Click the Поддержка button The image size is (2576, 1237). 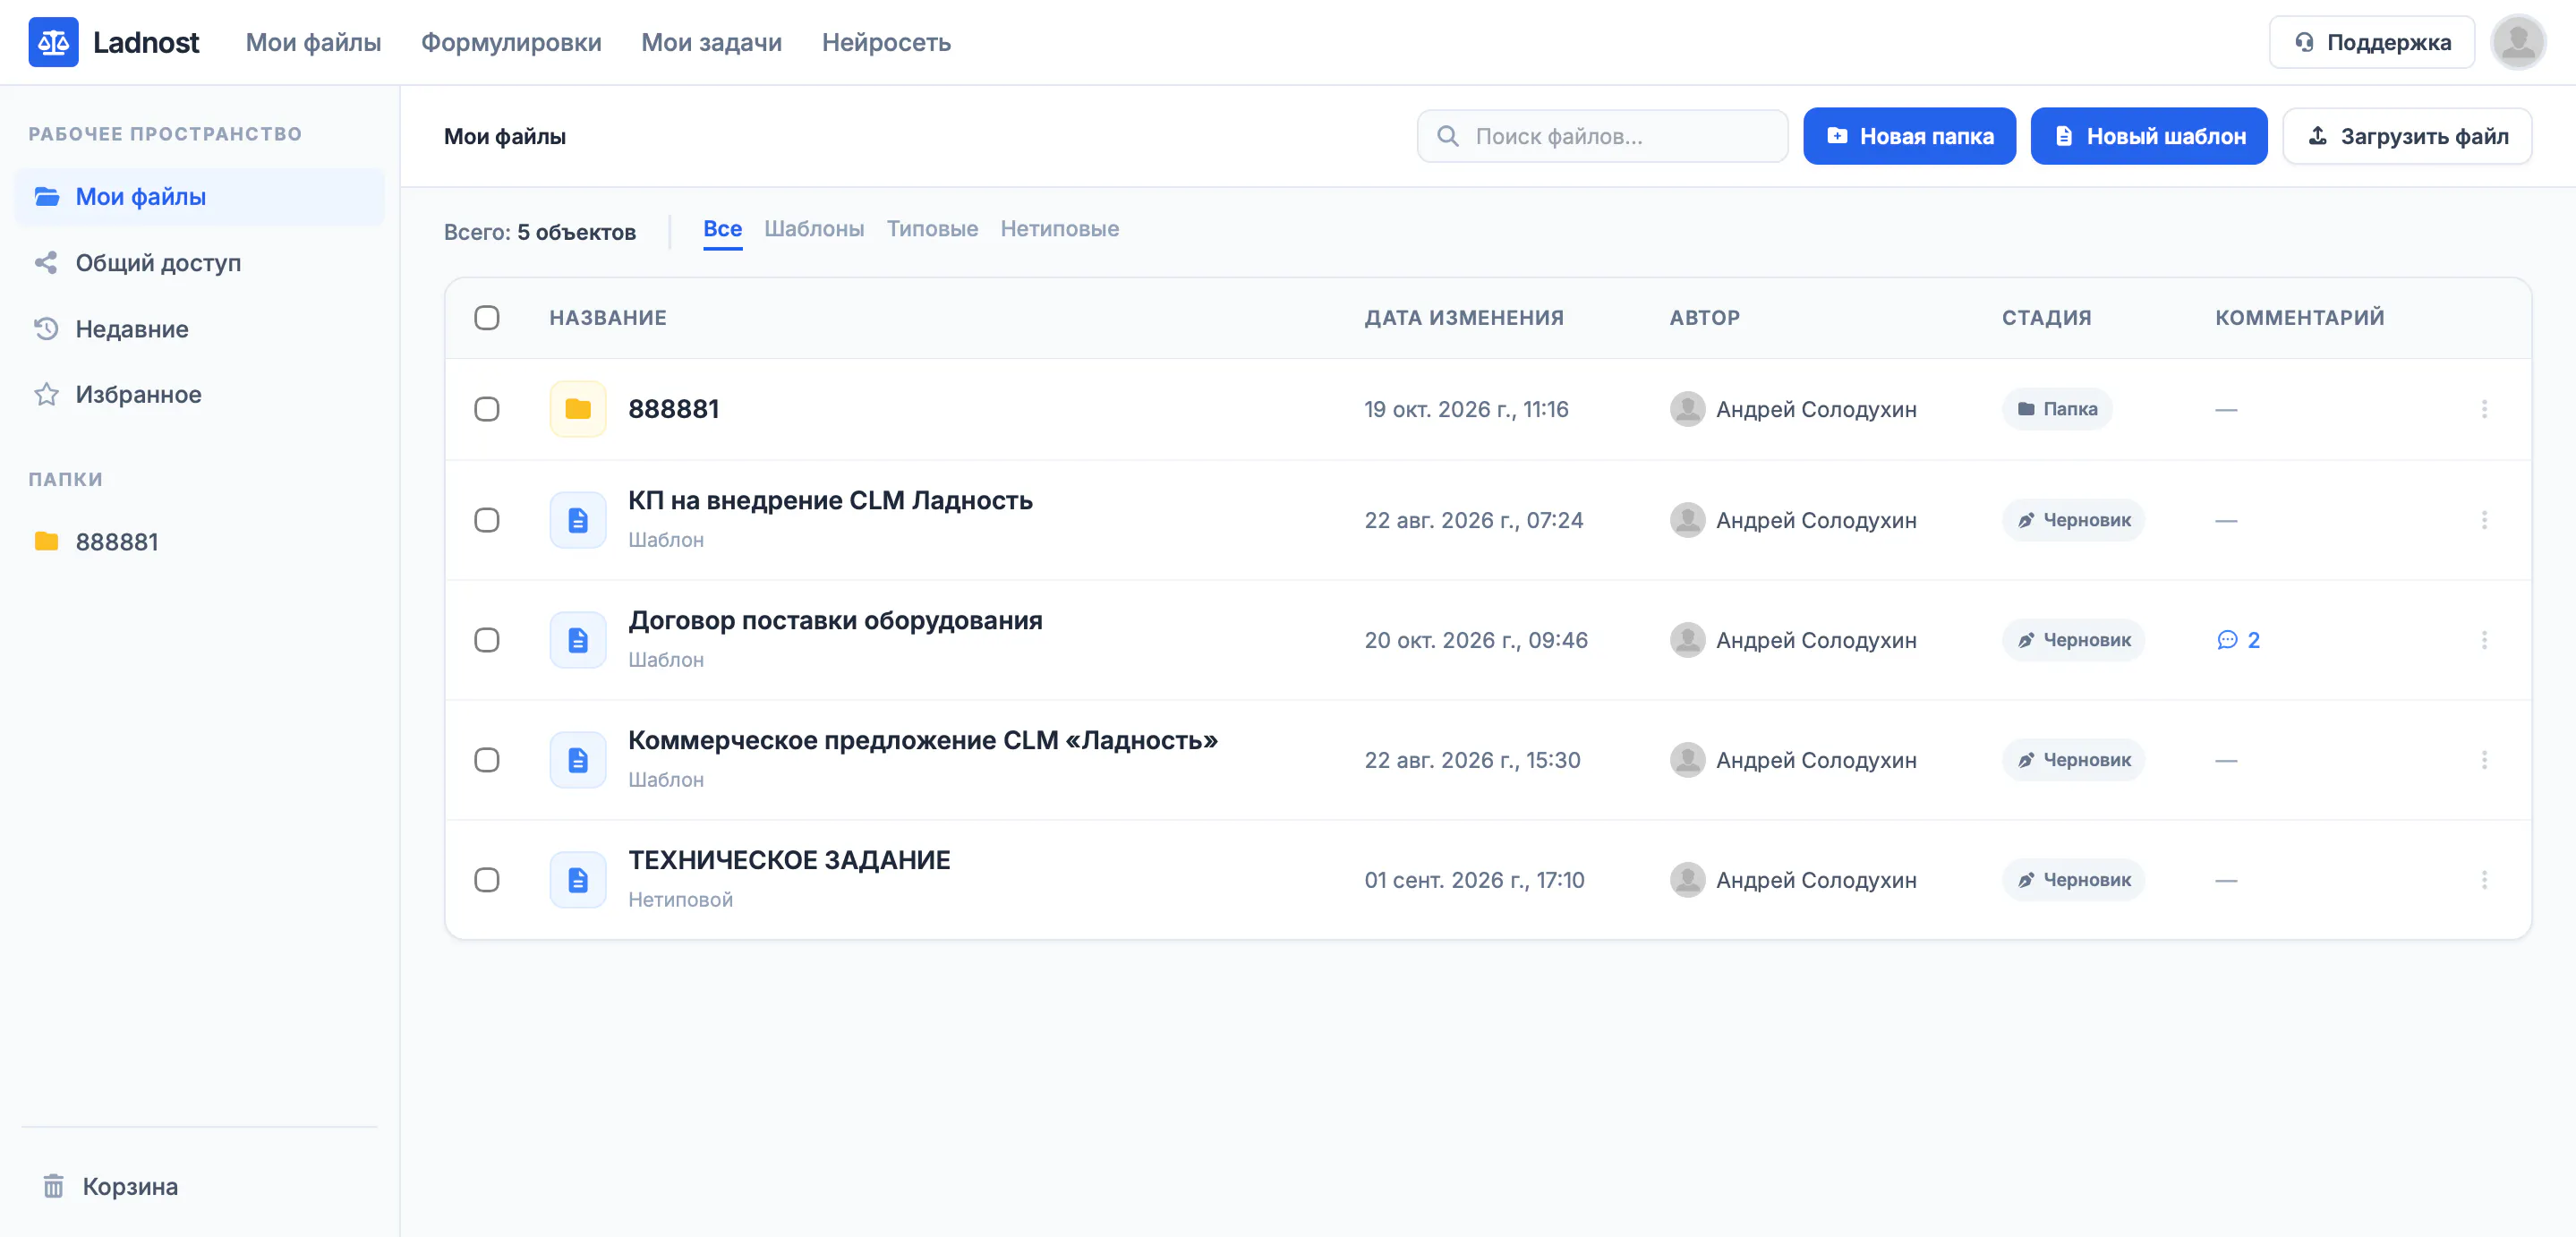2371,42
